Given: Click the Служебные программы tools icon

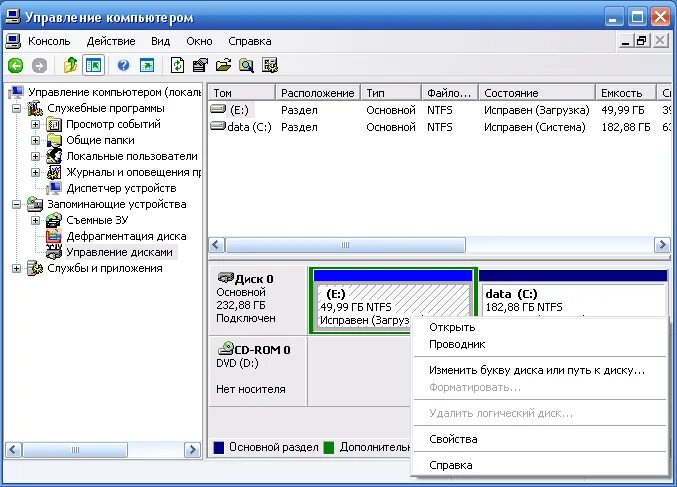Looking at the screenshot, I should coord(35,108).
